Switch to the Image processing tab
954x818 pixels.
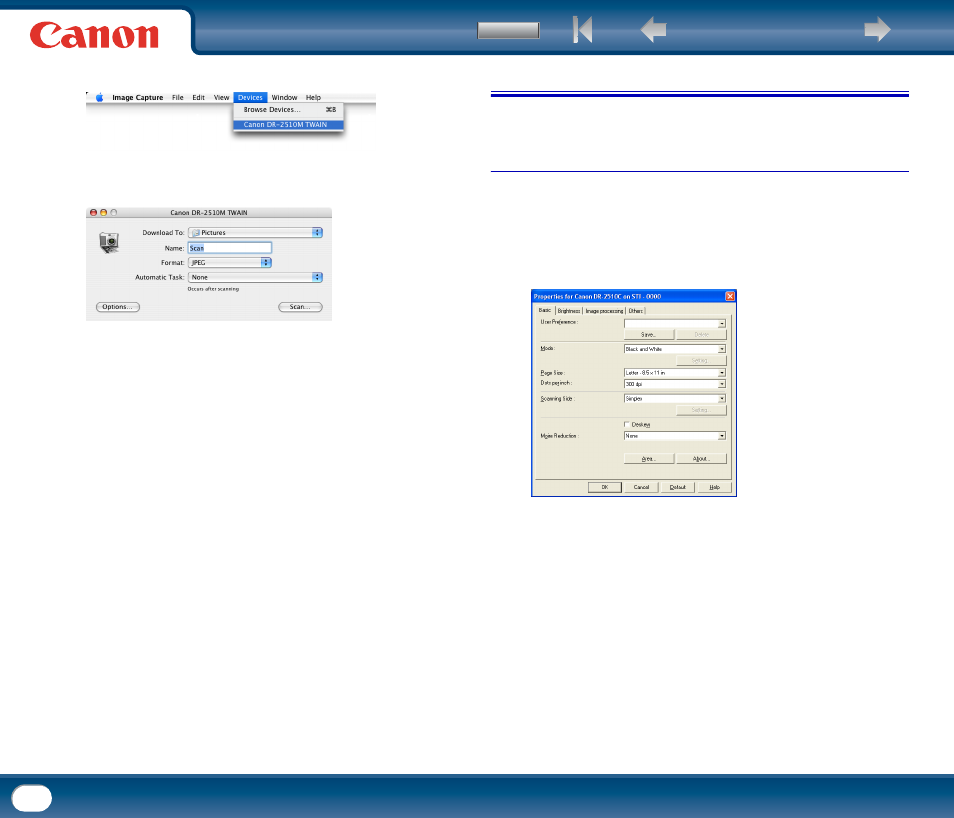pyautogui.click(x=604, y=311)
